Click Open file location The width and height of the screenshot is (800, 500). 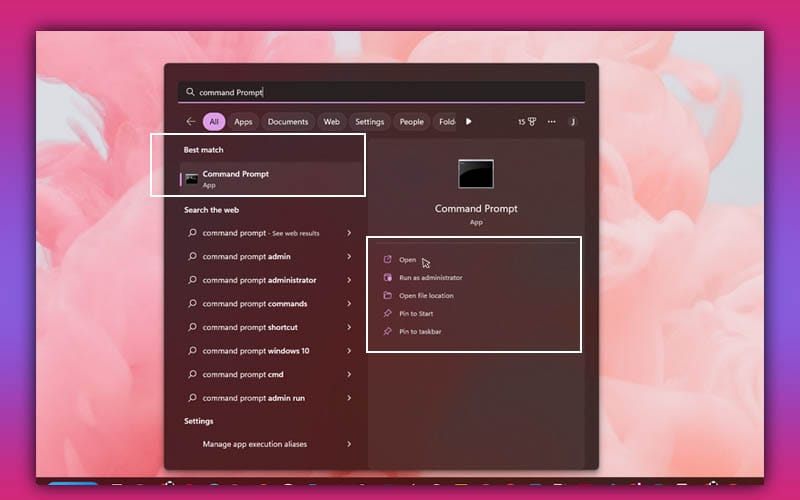pos(426,296)
